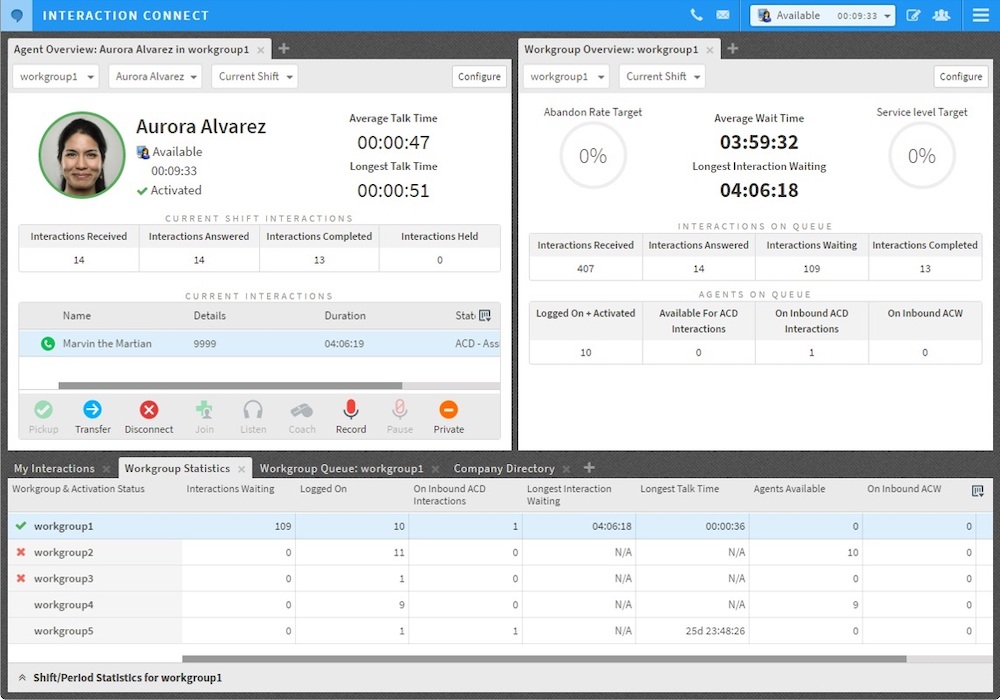Start recording with Record microphone

[x=351, y=418]
